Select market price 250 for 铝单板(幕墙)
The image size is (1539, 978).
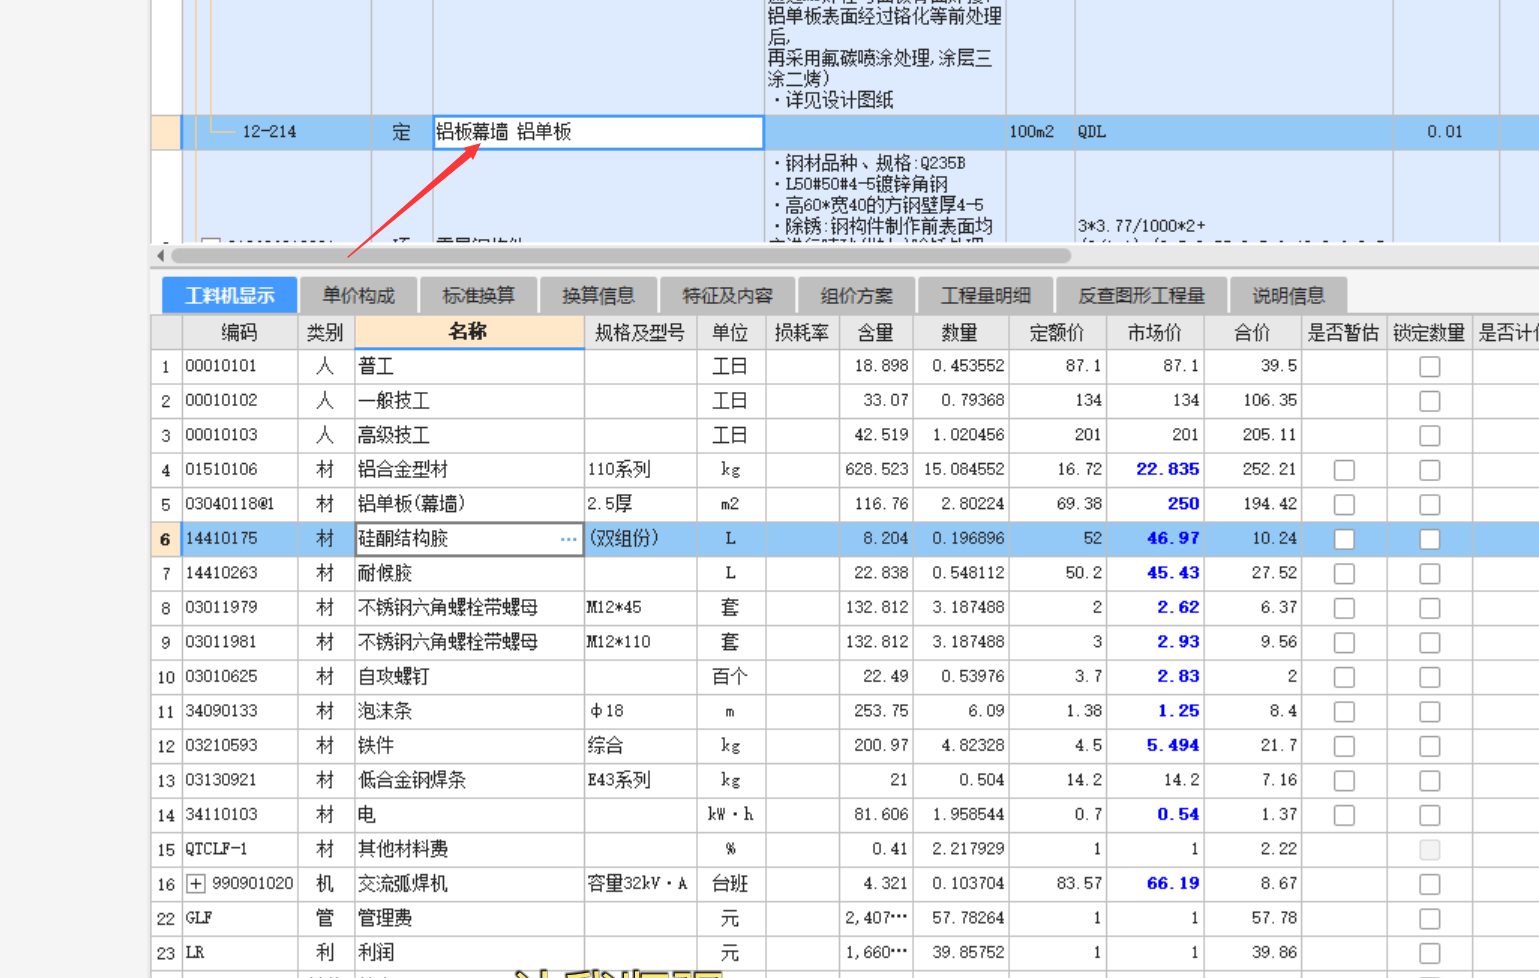(x=1155, y=504)
